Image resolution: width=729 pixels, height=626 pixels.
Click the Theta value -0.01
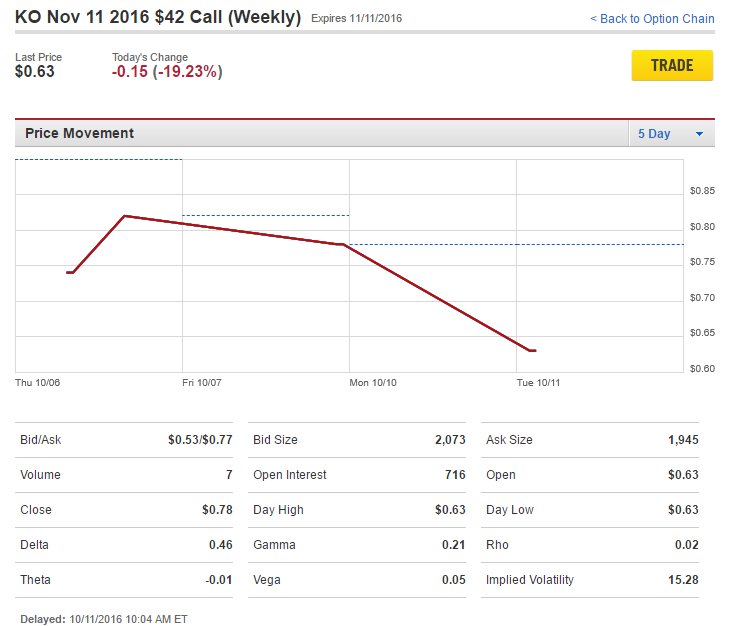[219, 580]
